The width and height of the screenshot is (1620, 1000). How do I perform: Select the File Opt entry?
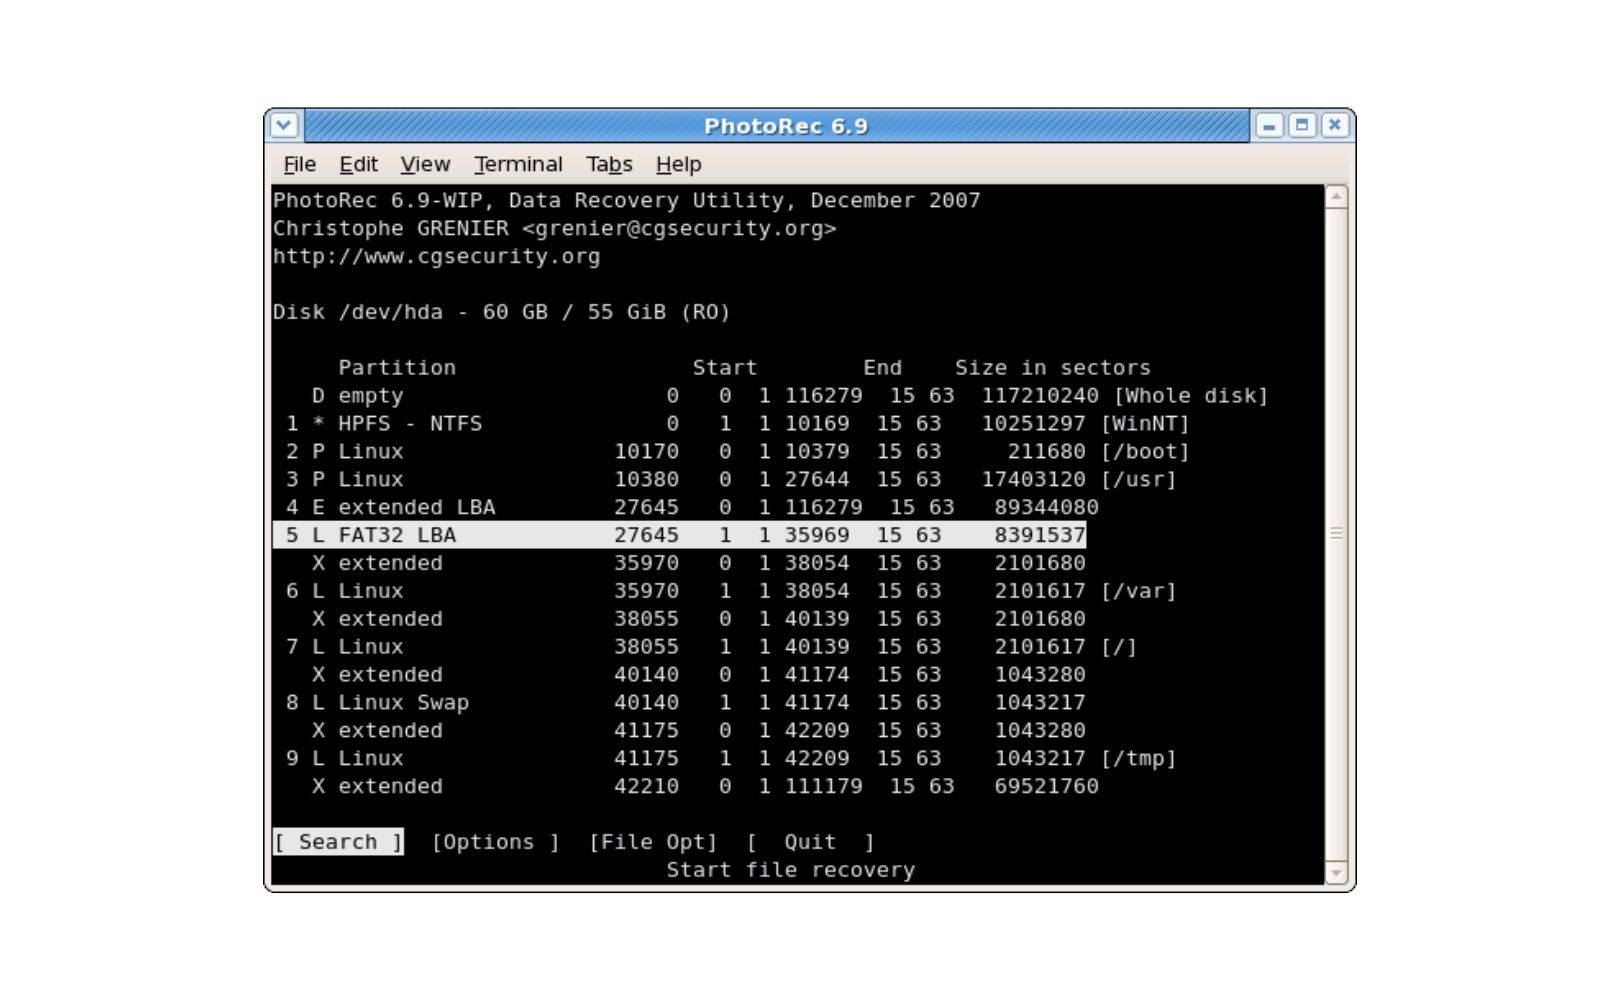(x=653, y=842)
